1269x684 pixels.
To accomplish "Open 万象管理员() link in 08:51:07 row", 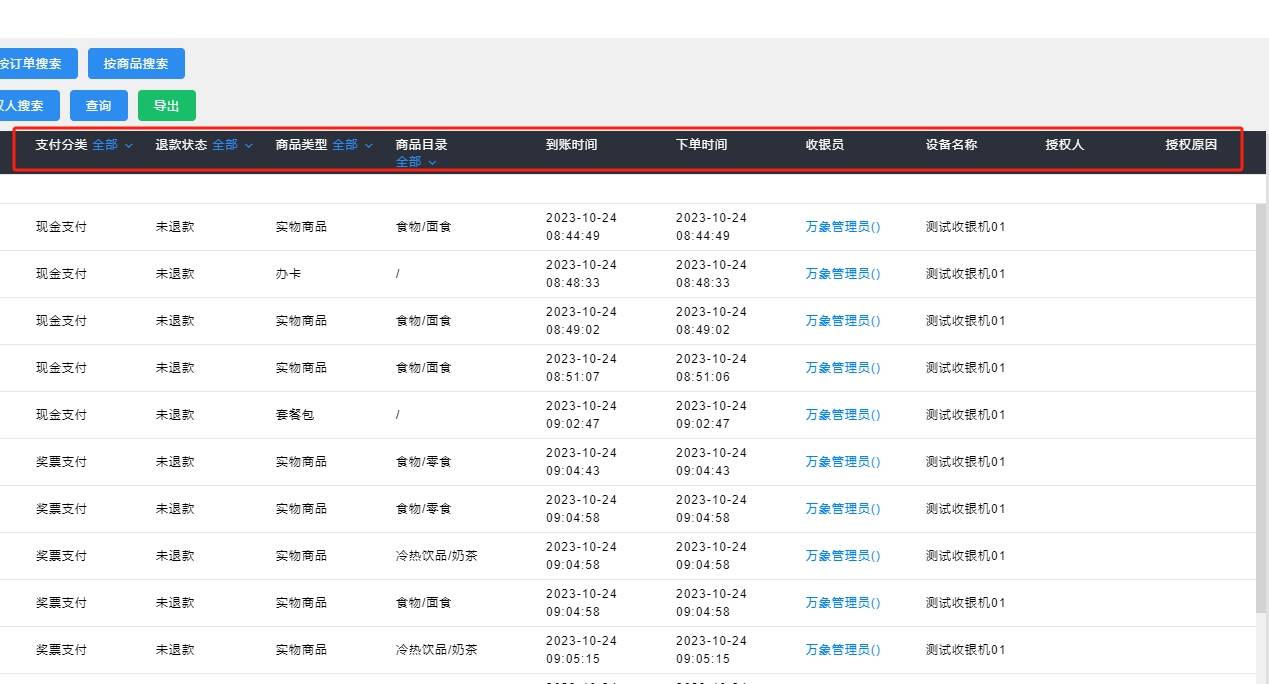I will (x=843, y=368).
